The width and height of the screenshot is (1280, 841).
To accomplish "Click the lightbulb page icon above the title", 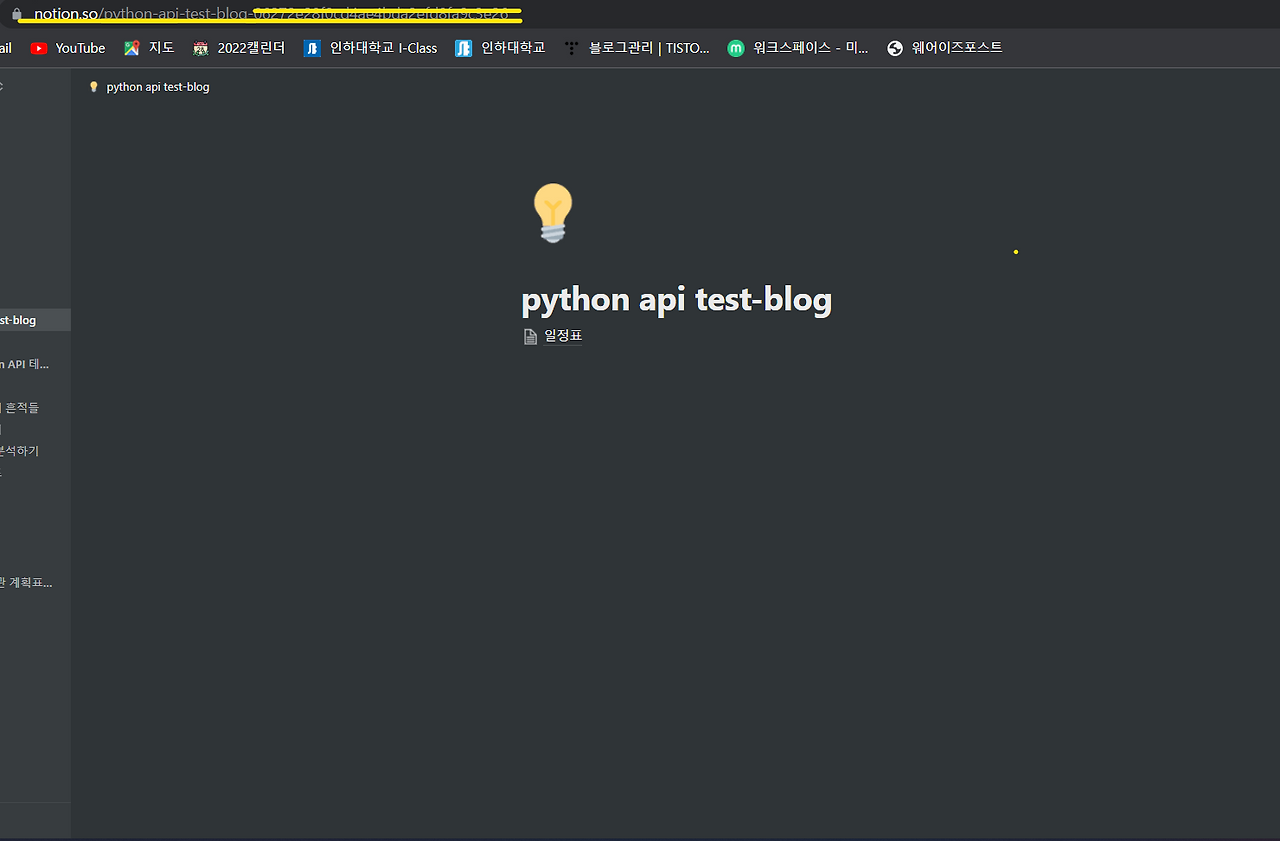I will coord(552,212).
